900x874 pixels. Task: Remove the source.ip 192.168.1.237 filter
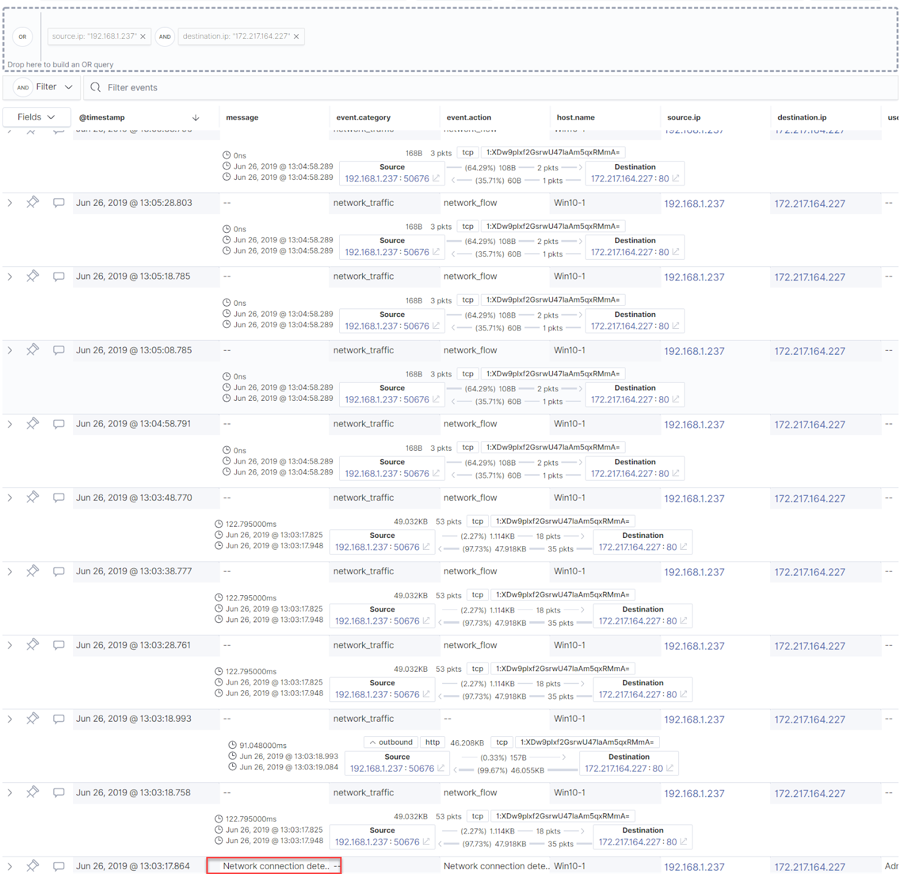click(143, 37)
